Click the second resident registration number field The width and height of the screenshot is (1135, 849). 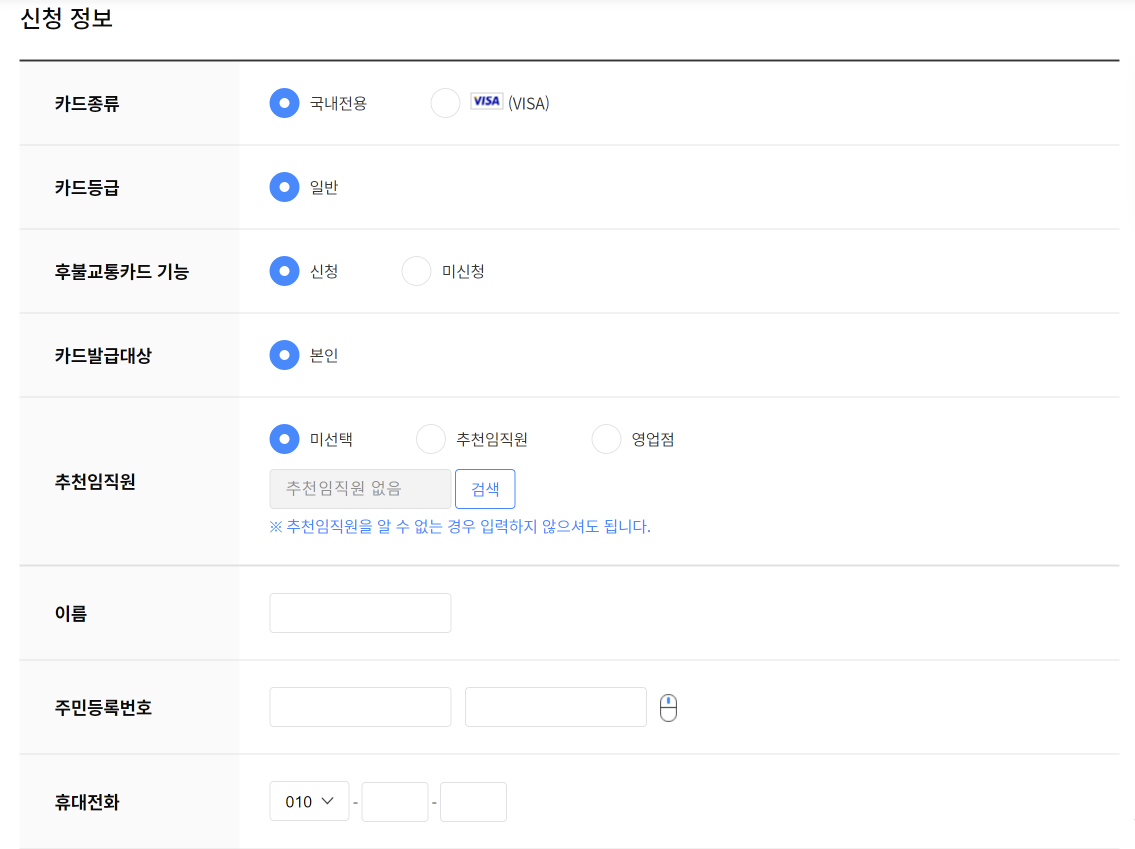(555, 707)
